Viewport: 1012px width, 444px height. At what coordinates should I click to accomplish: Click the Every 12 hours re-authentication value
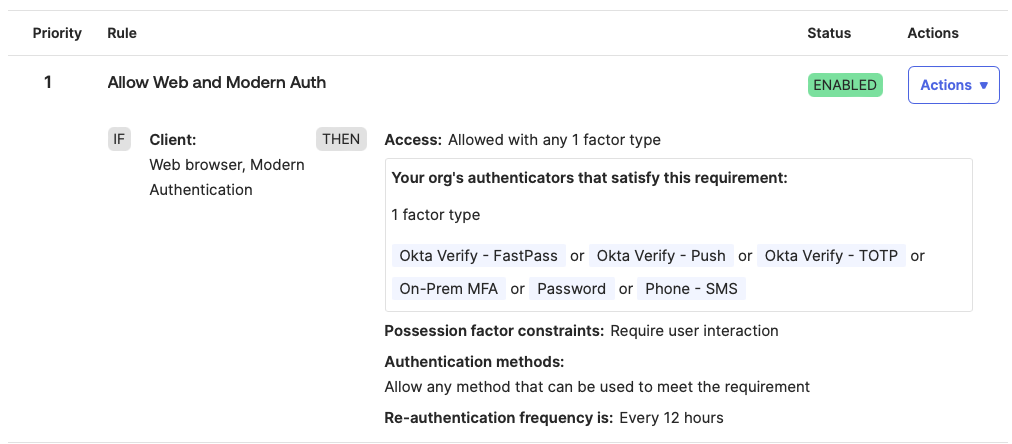671,418
